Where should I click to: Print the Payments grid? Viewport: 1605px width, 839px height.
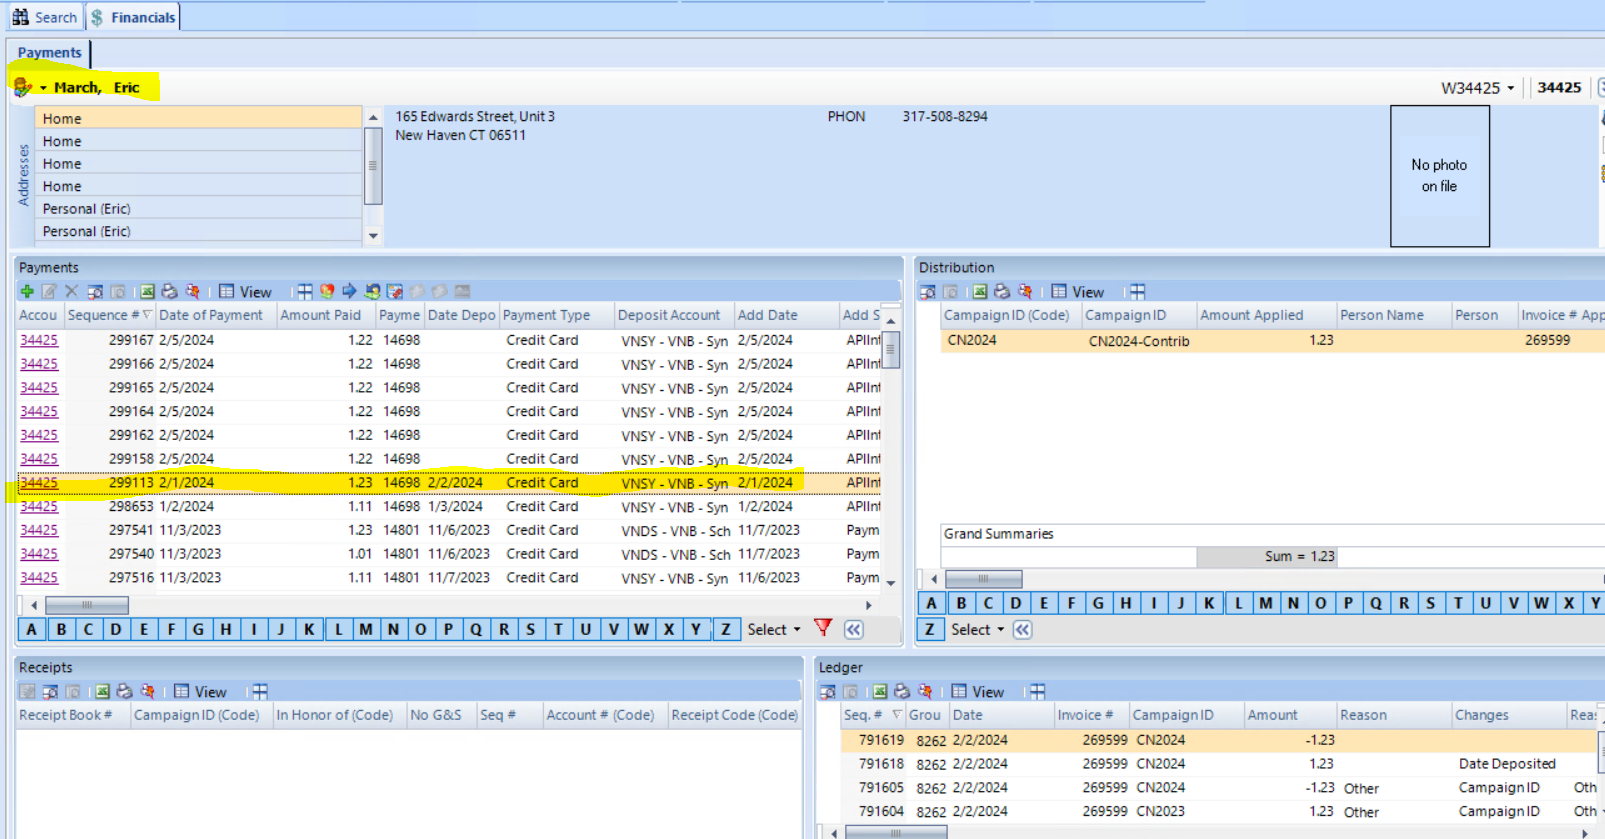pos(169,291)
